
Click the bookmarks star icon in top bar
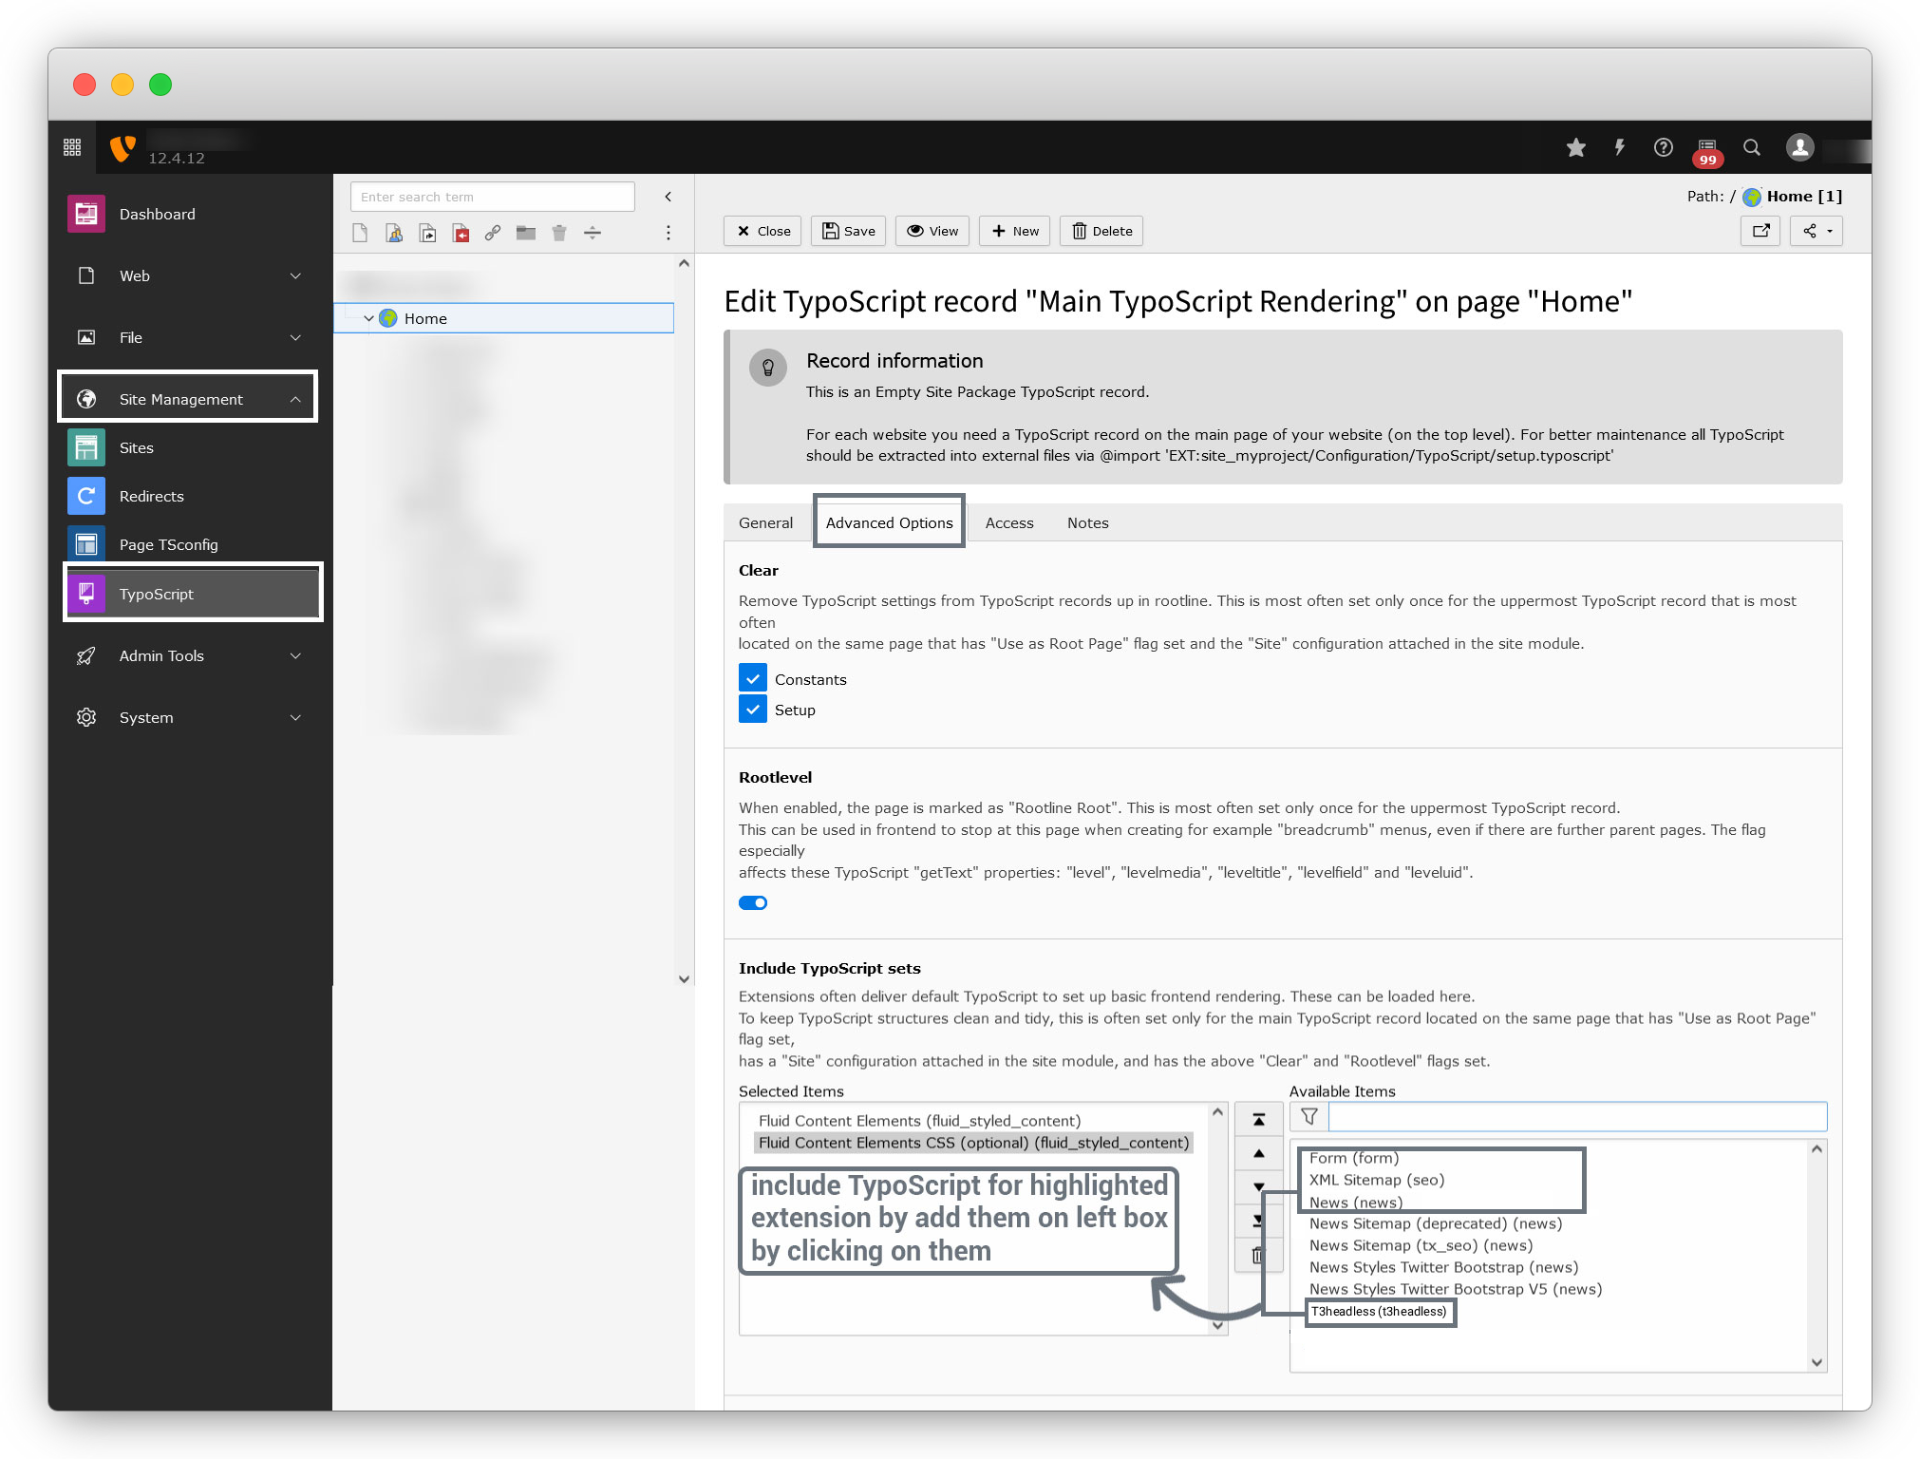(x=1576, y=148)
